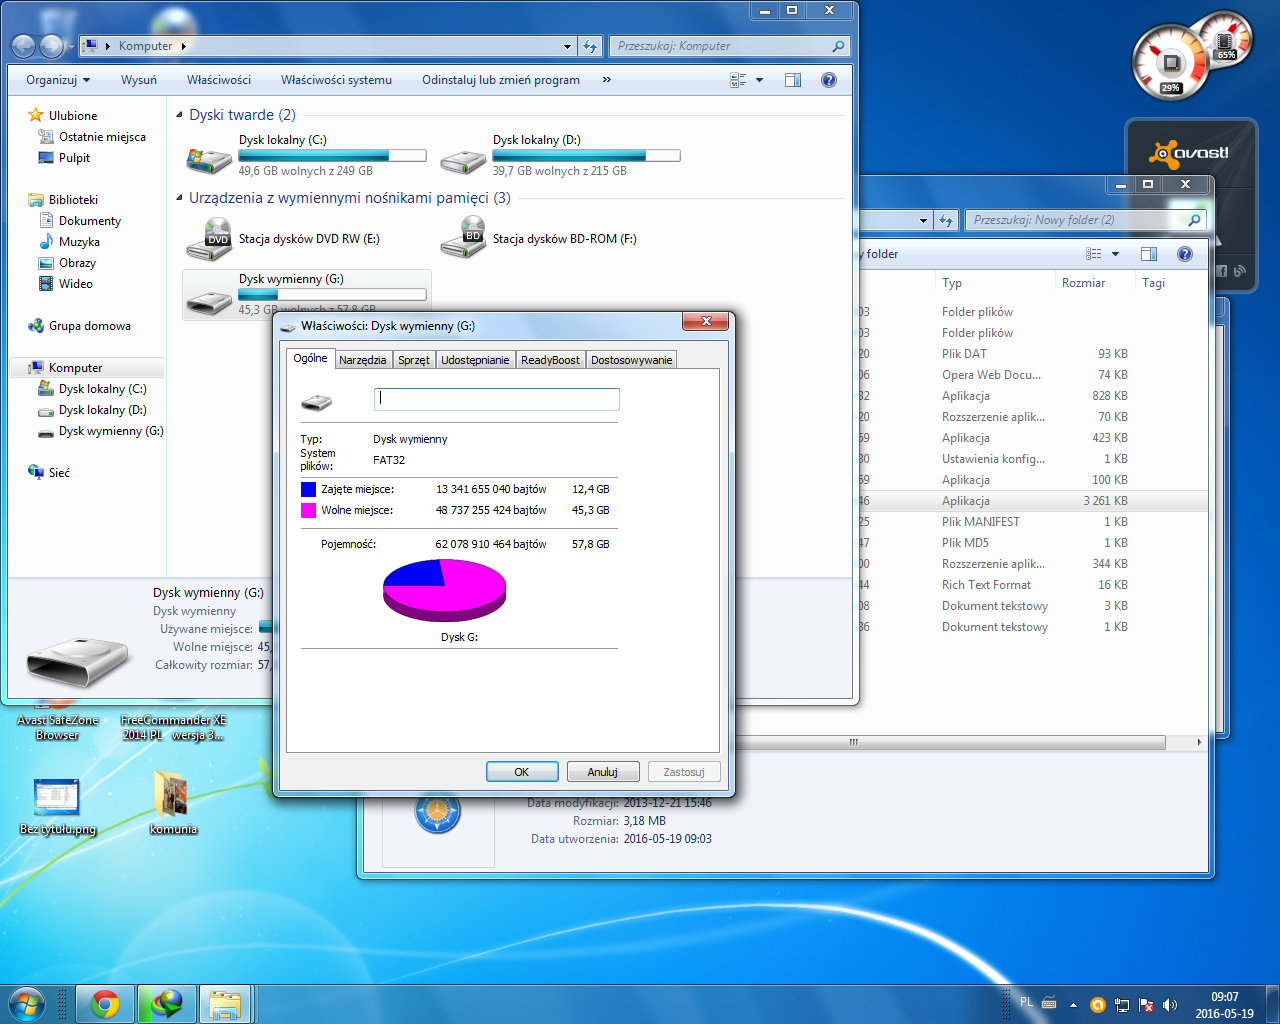Open the Organizuj dropdown menu
The width and height of the screenshot is (1280, 1024).
[x=58, y=80]
